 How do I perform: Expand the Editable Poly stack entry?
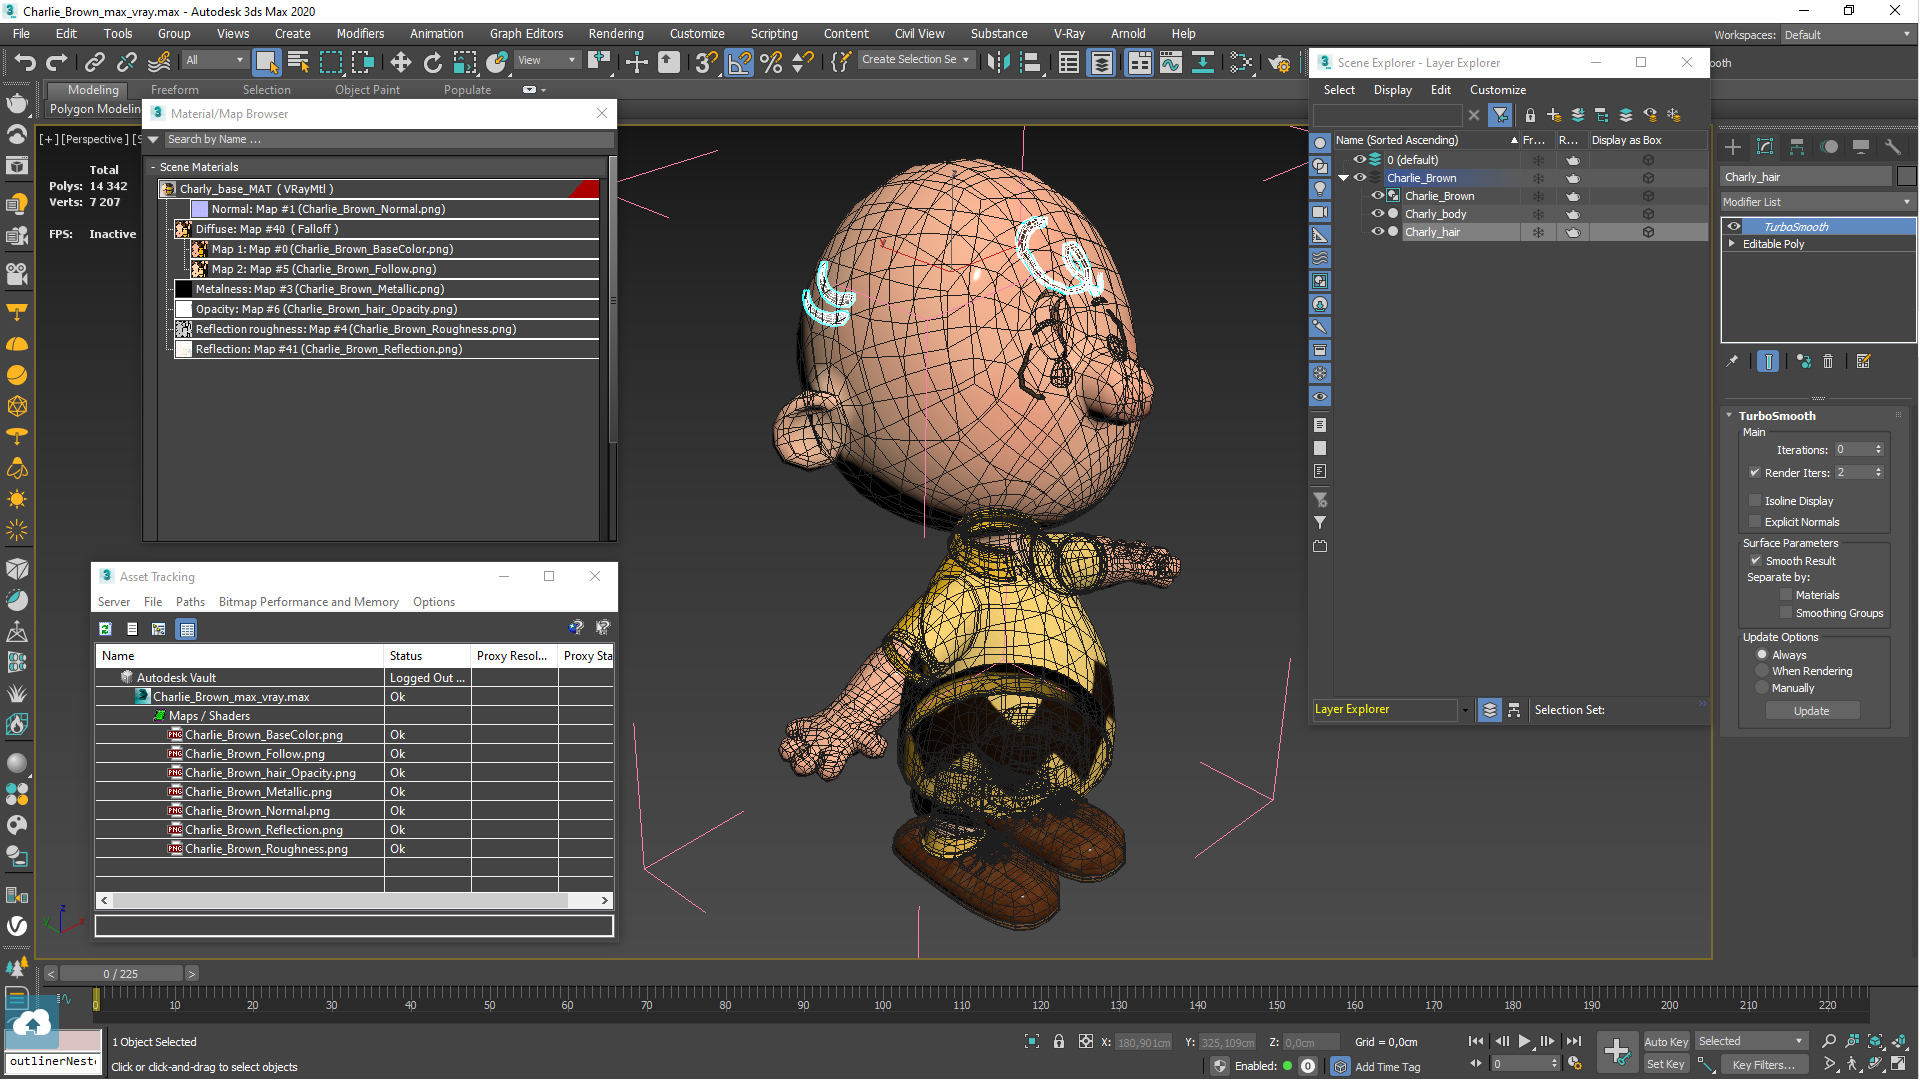pos(1731,244)
